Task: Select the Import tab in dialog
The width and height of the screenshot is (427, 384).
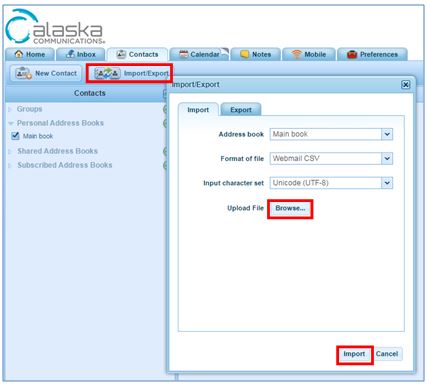Action: pyautogui.click(x=198, y=110)
